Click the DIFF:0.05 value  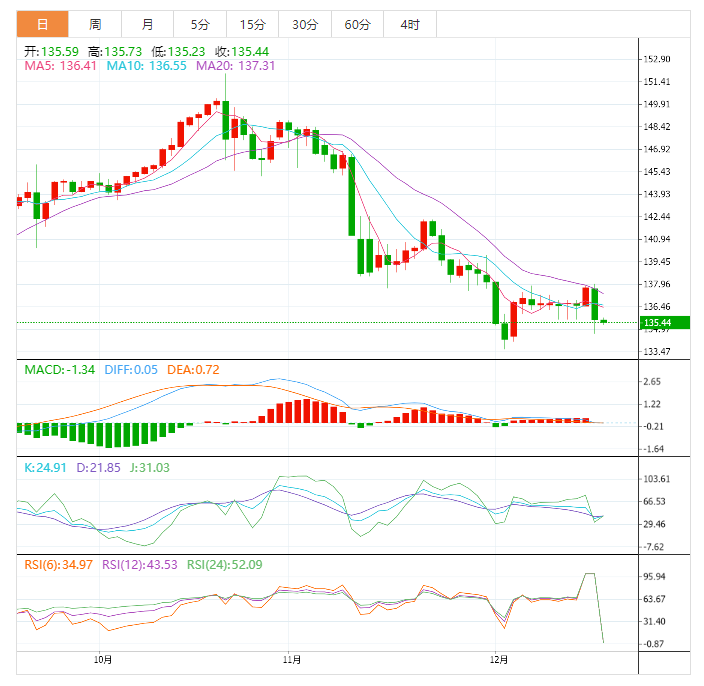pyautogui.click(x=131, y=370)
